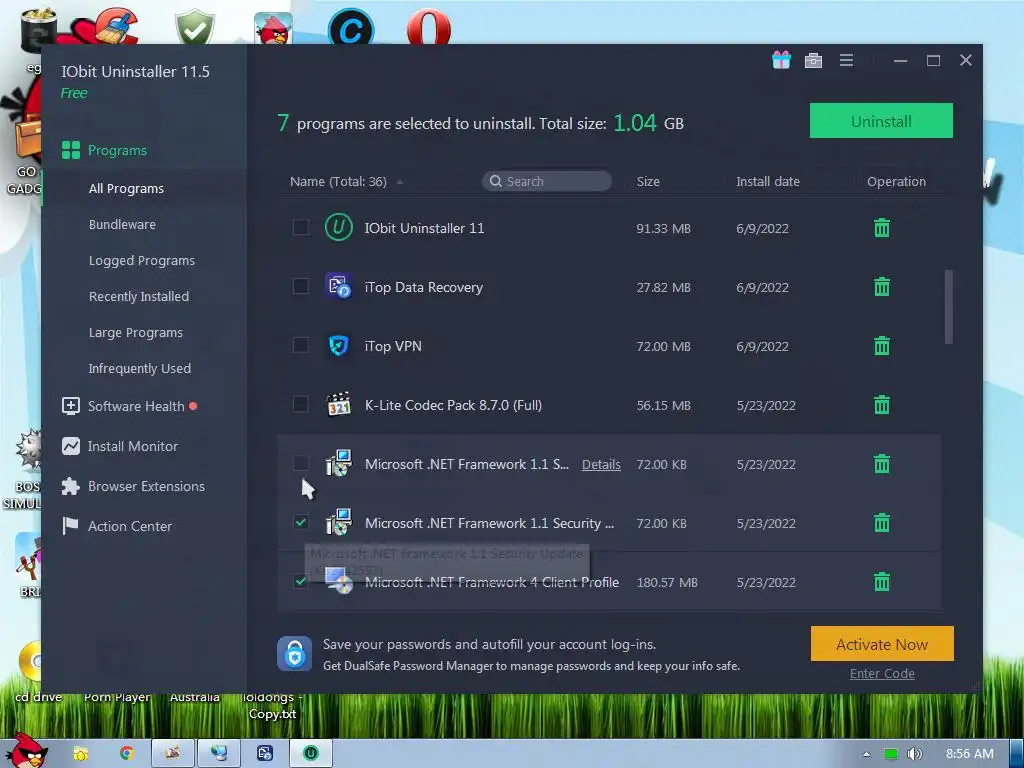Check the K-Lite Codec Pack checkbox
1024x768 pixels.
coord(300,404)
